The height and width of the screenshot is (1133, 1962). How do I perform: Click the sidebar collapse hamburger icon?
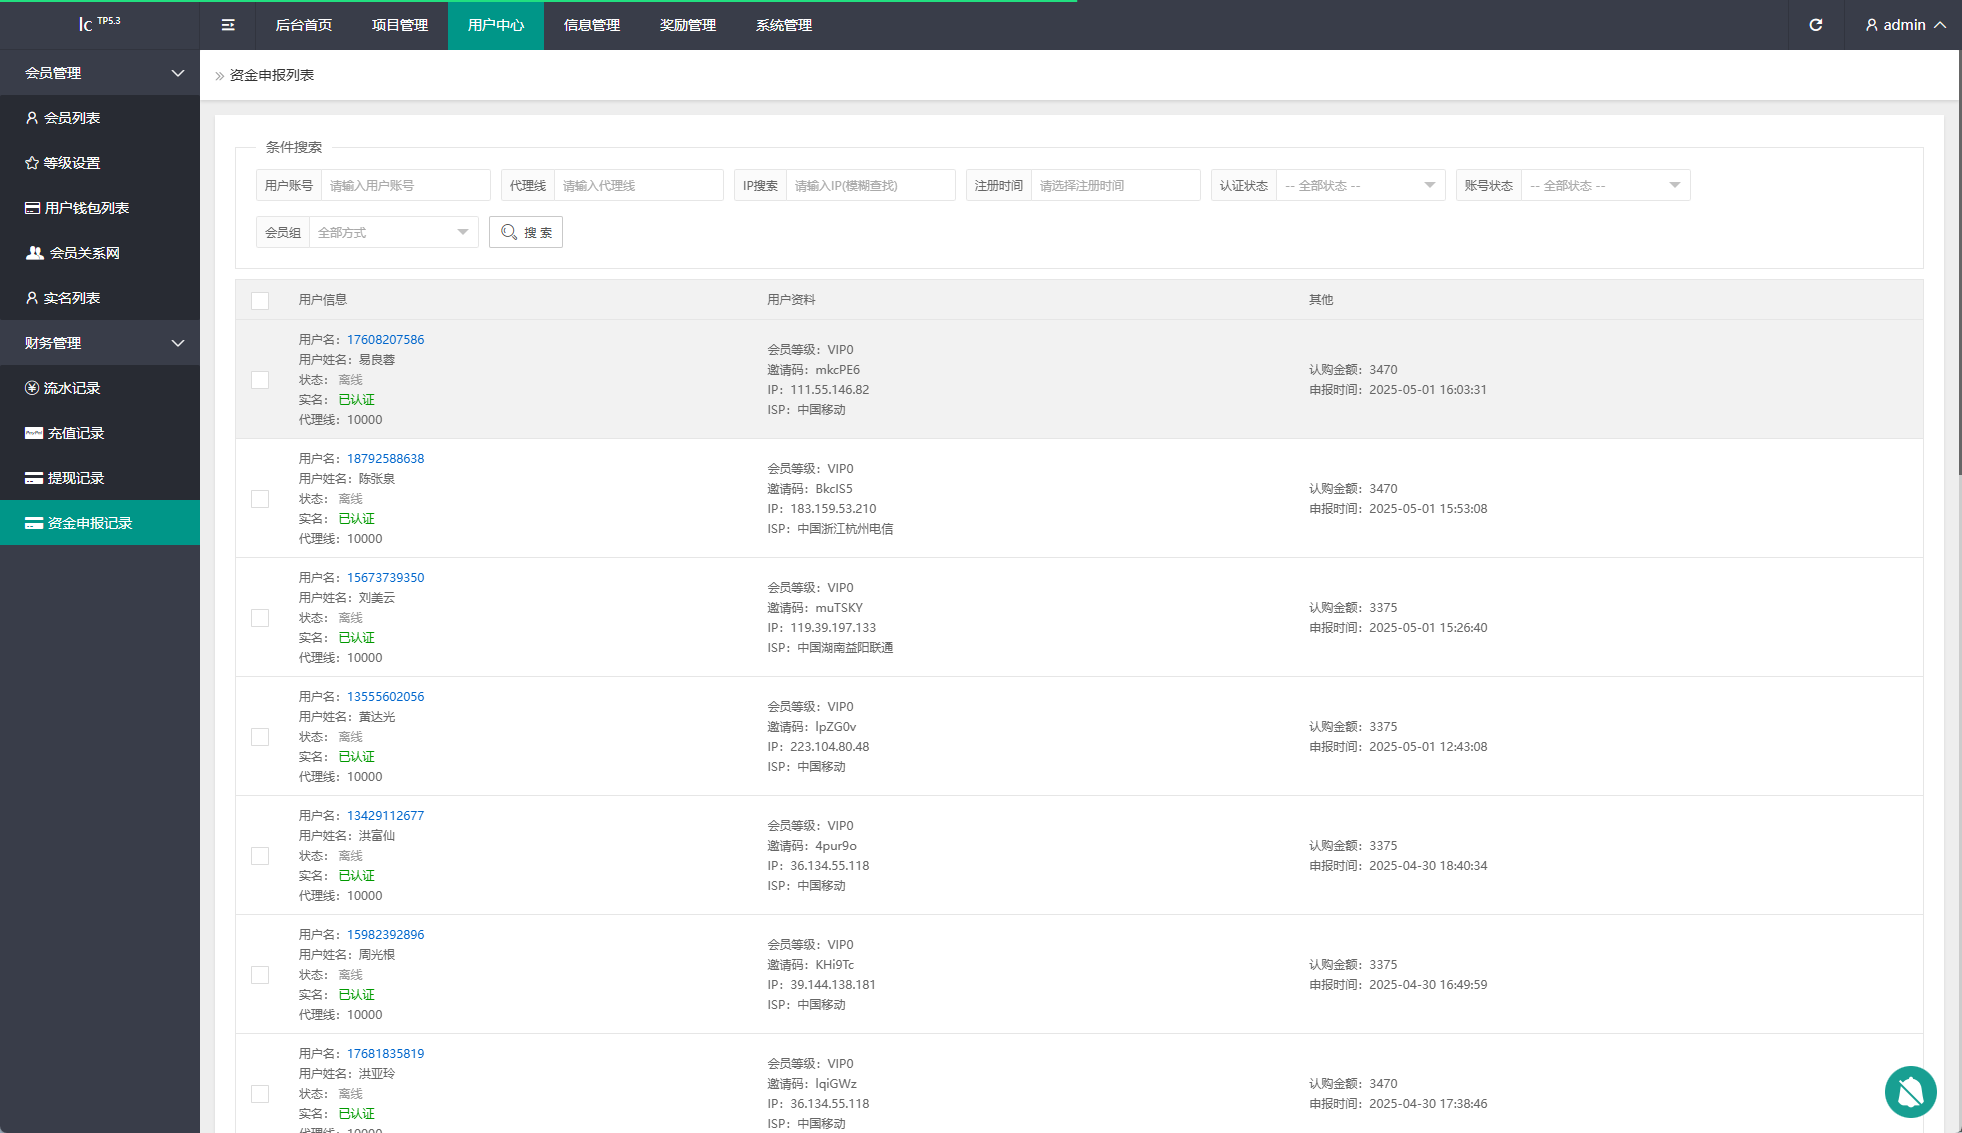228,25
